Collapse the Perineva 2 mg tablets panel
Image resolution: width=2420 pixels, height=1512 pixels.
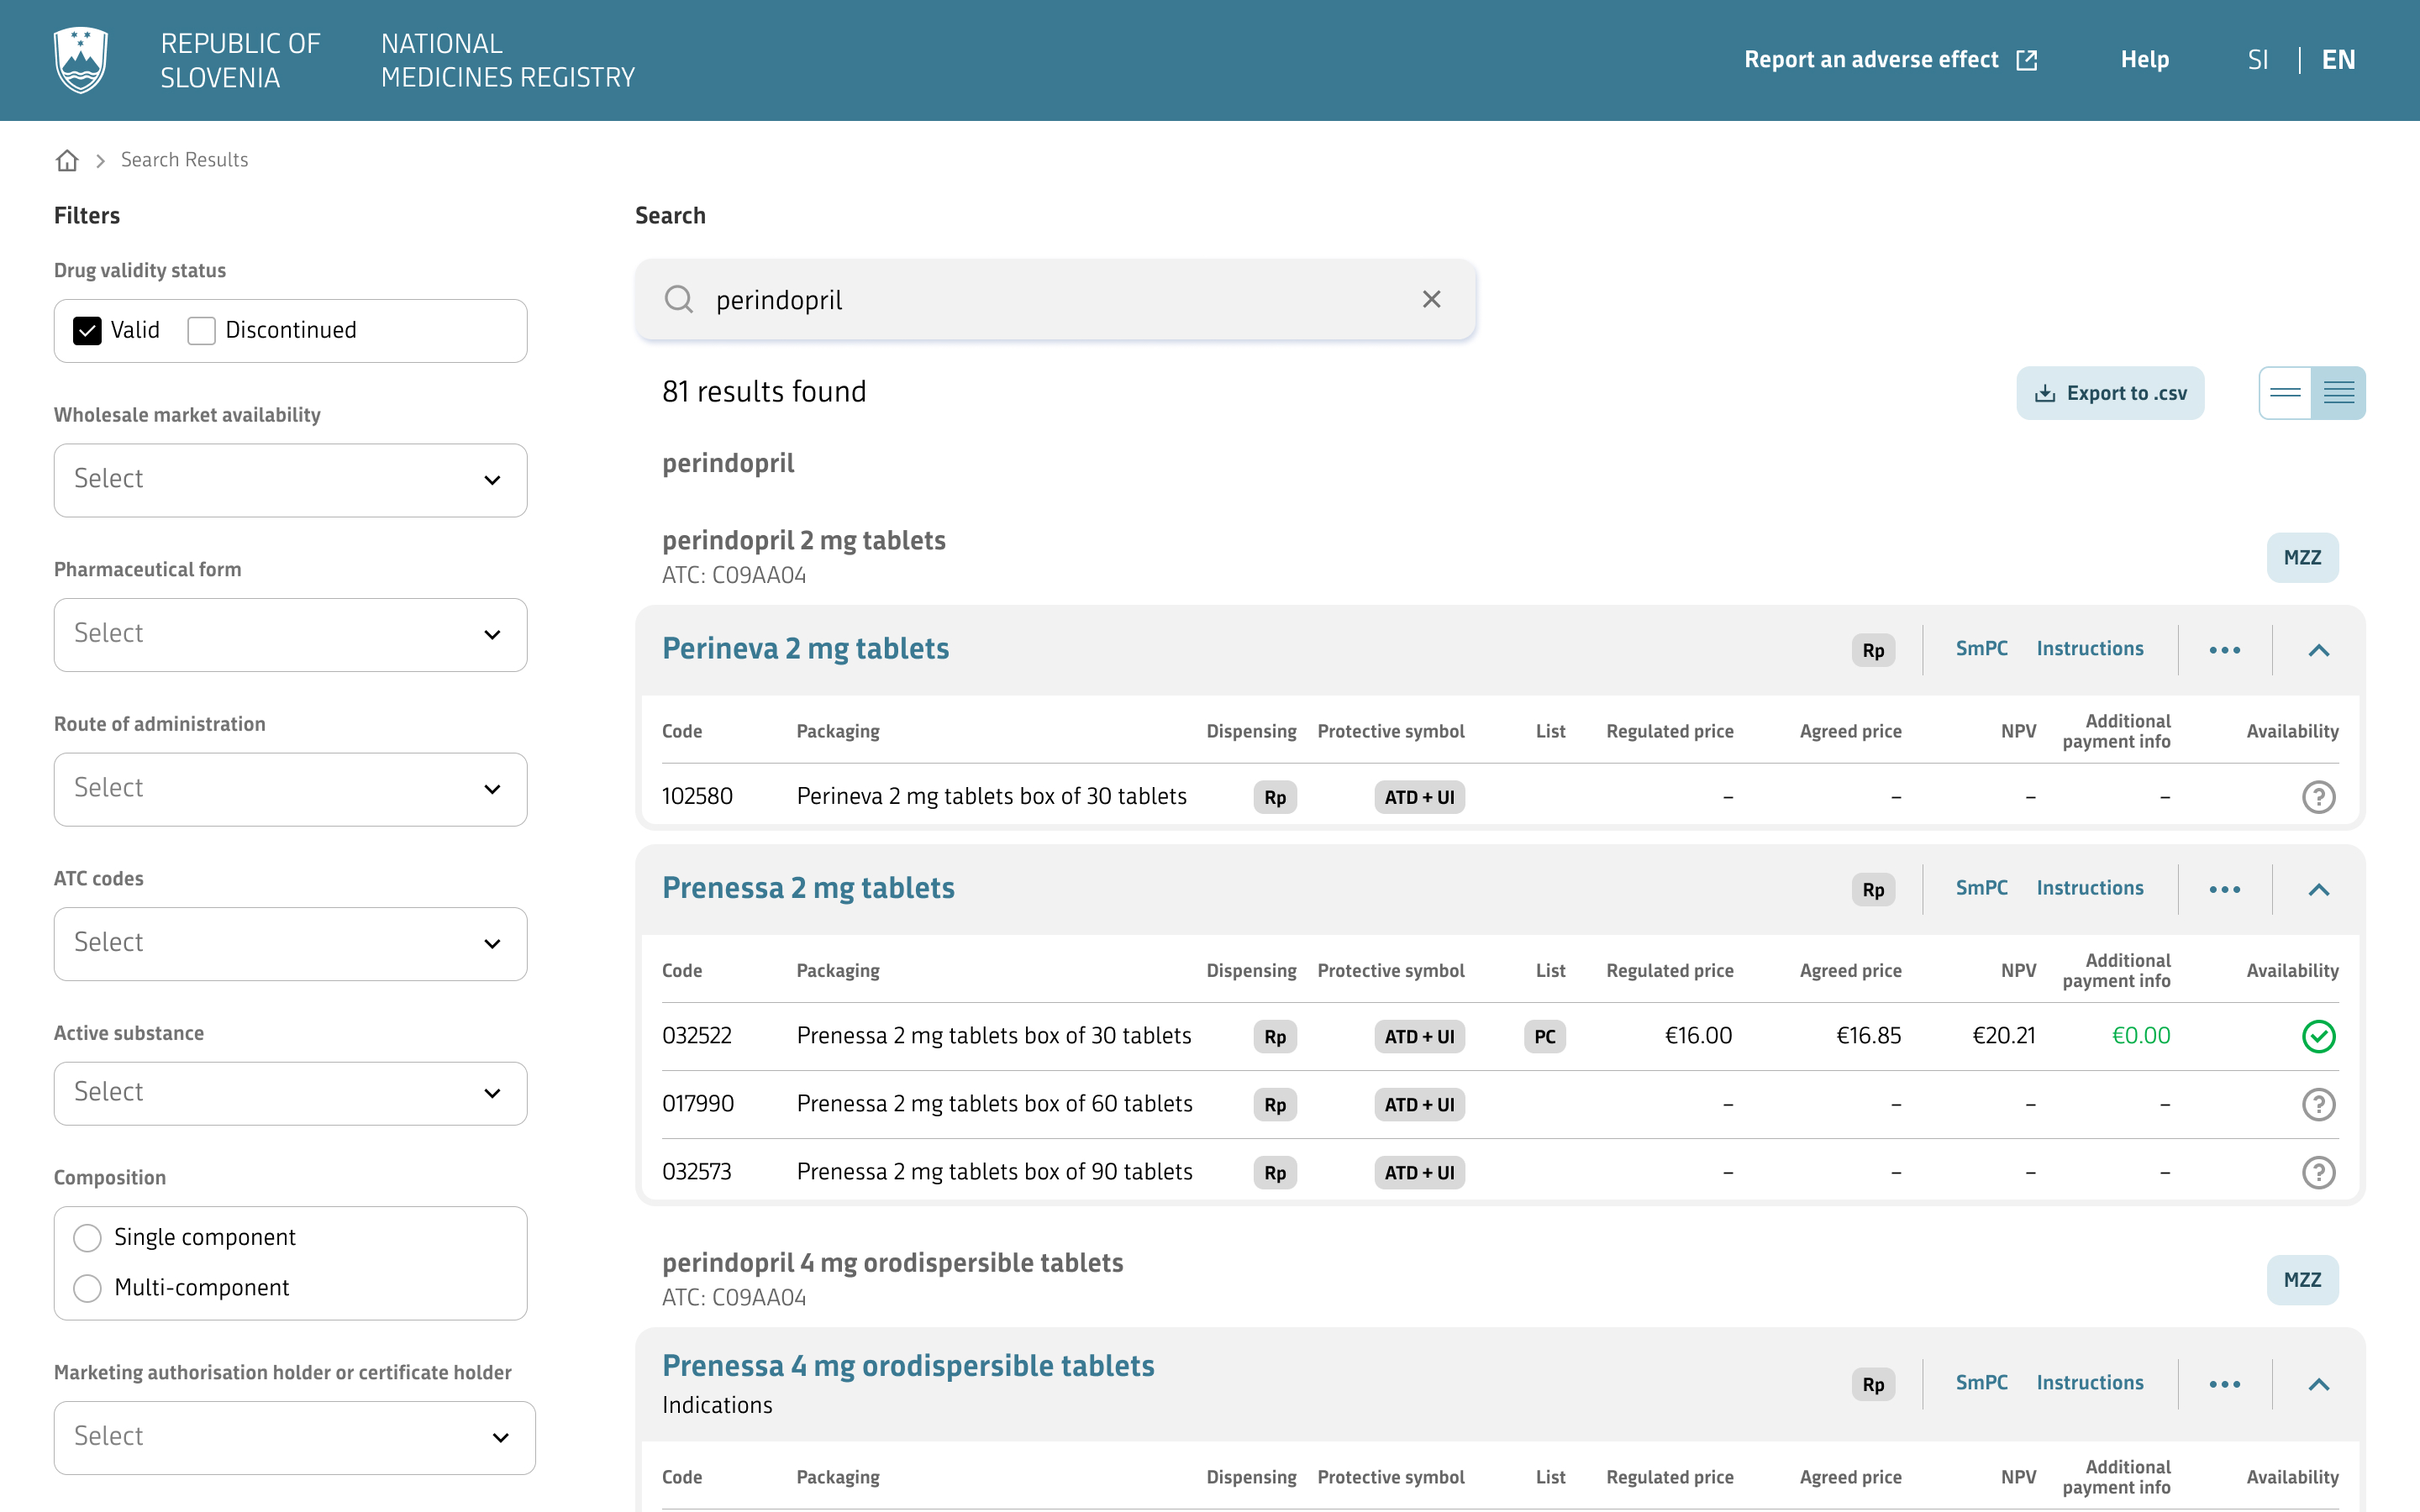pos(2318,650)
